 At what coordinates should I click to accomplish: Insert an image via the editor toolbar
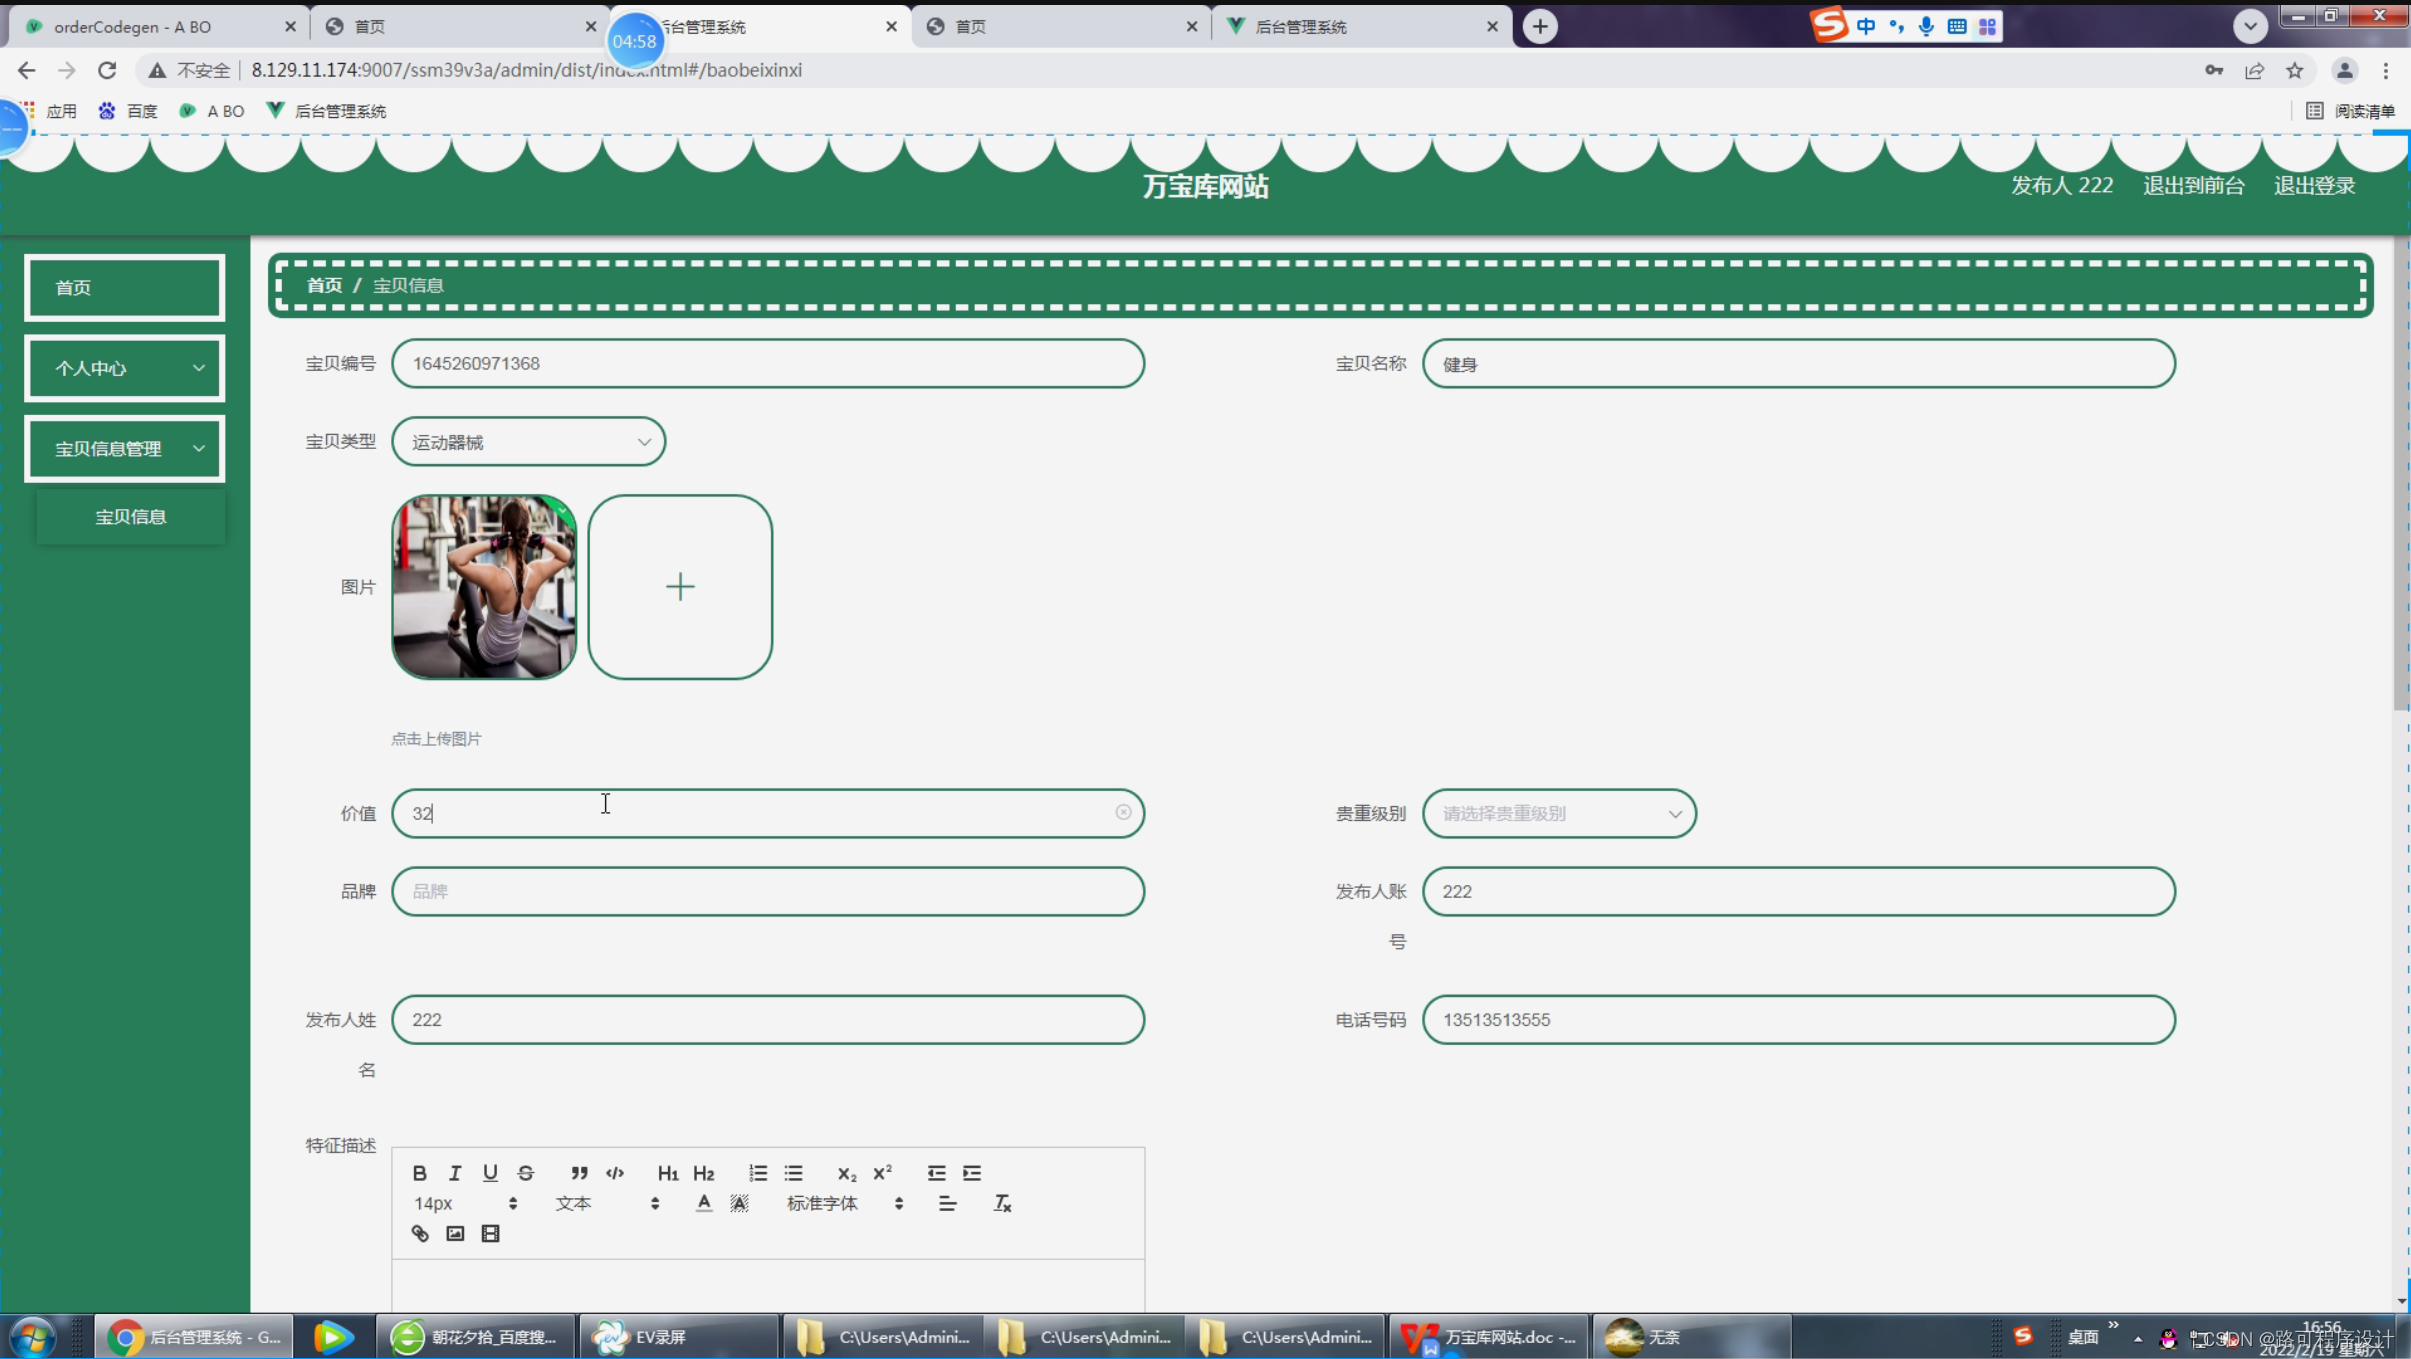[455, 1233]
